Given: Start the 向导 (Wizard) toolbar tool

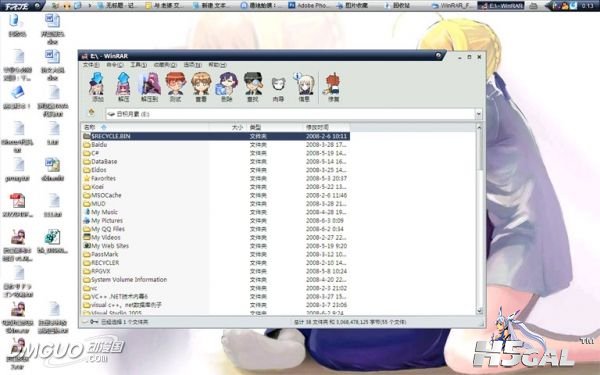Looking at the screenshot, I should tap(278, 89).
